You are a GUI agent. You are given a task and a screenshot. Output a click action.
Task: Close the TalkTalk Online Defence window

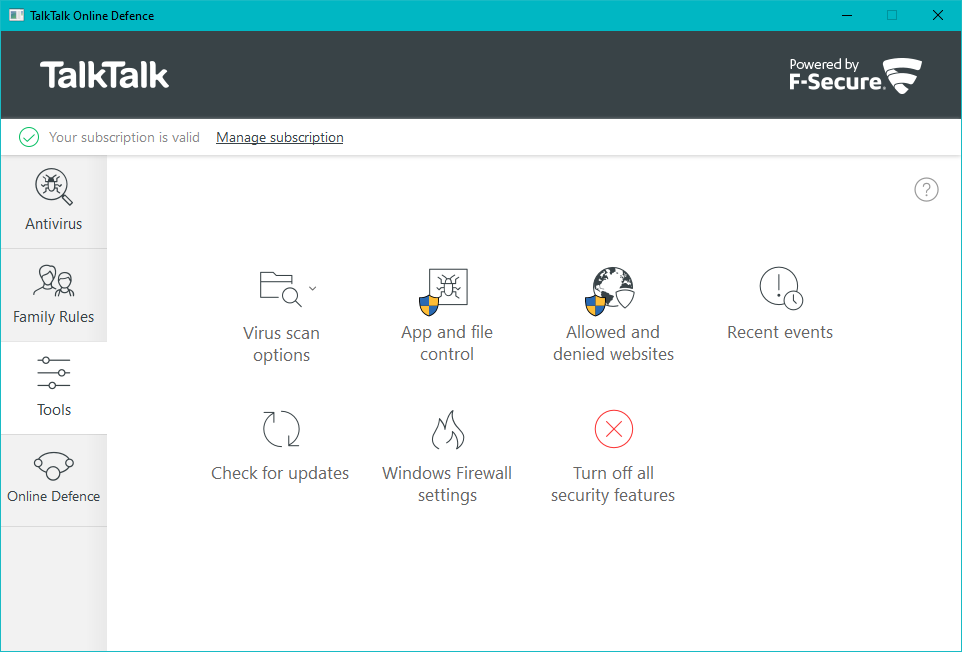[x=937, y=16]
